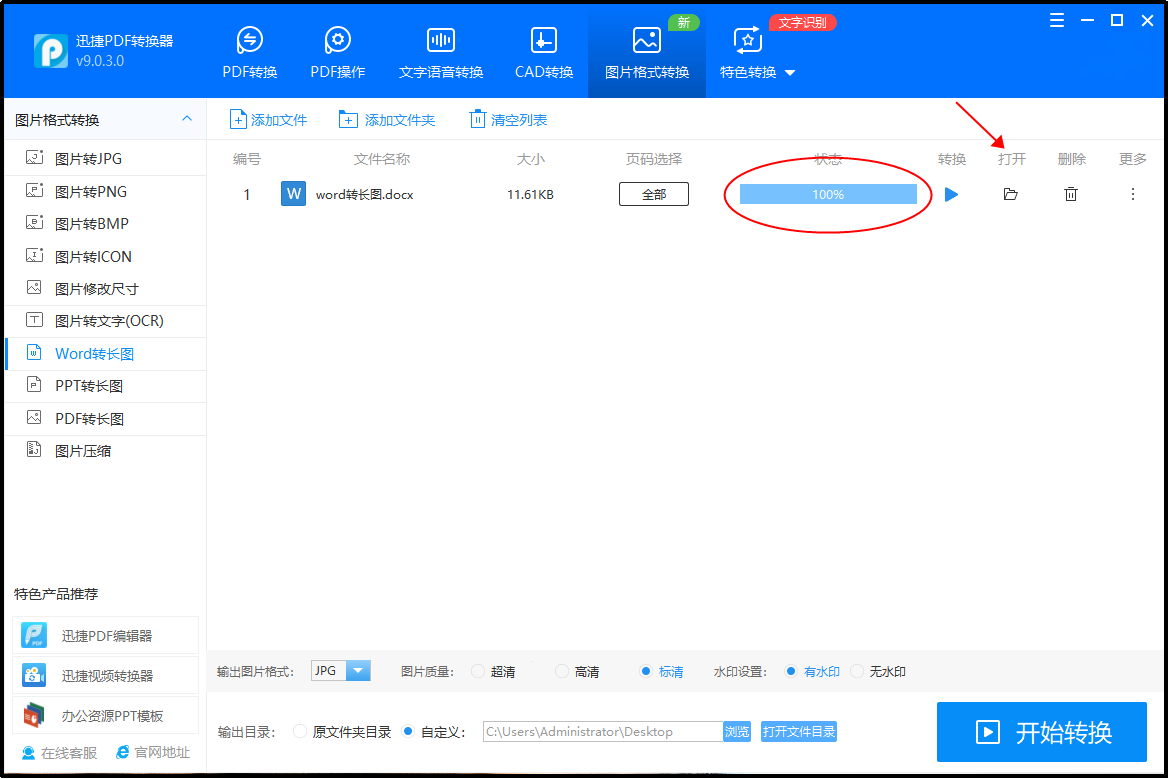Select Word转长图 in sidebar

(x=105, y=353)
